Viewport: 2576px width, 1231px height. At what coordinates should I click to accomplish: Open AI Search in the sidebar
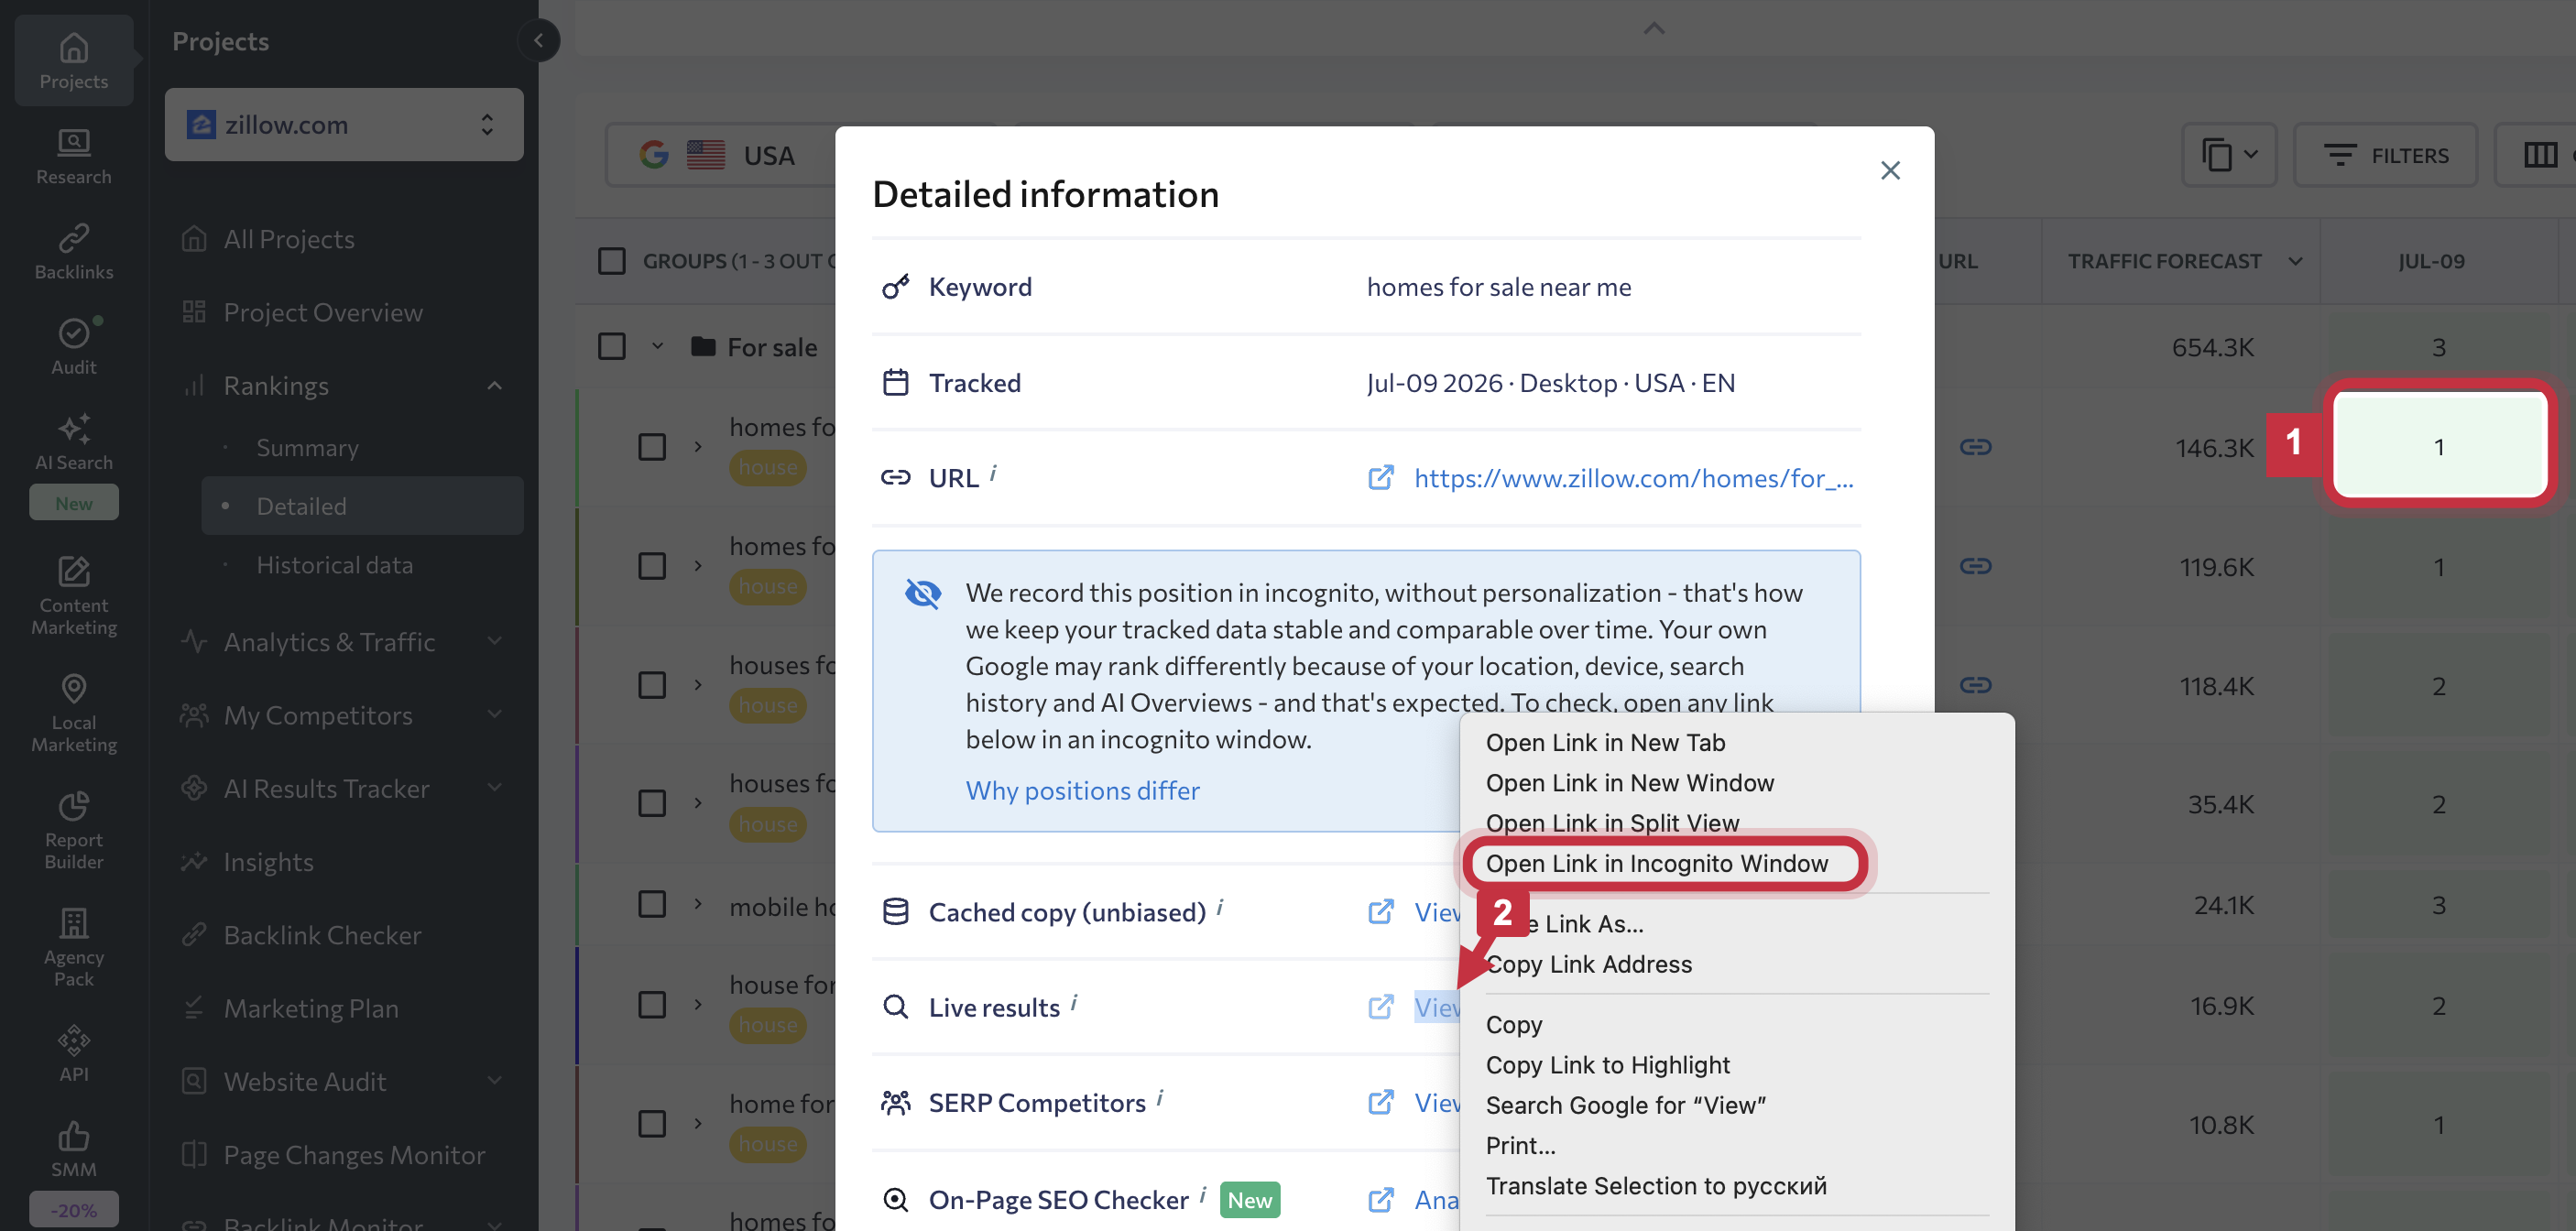(73, 441)
